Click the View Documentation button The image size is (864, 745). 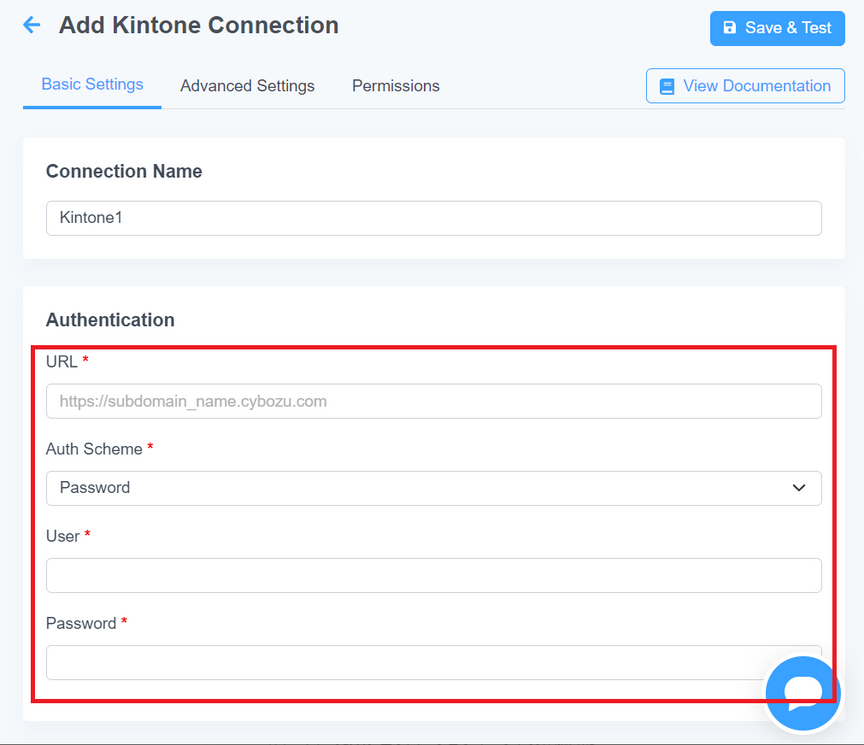point(745,86)
